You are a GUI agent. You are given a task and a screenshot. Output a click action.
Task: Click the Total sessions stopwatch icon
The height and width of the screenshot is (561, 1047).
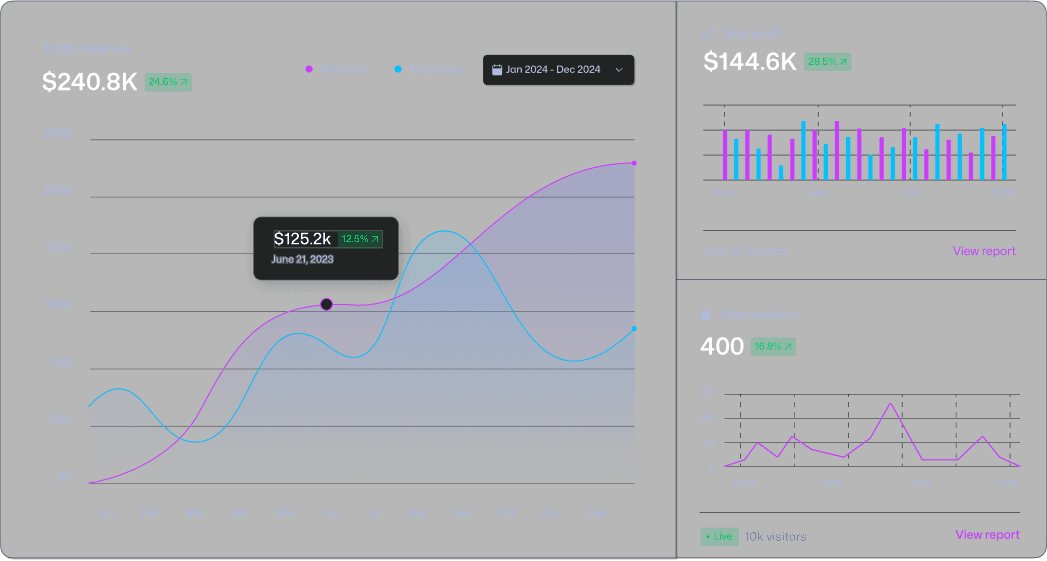[706, 315]
